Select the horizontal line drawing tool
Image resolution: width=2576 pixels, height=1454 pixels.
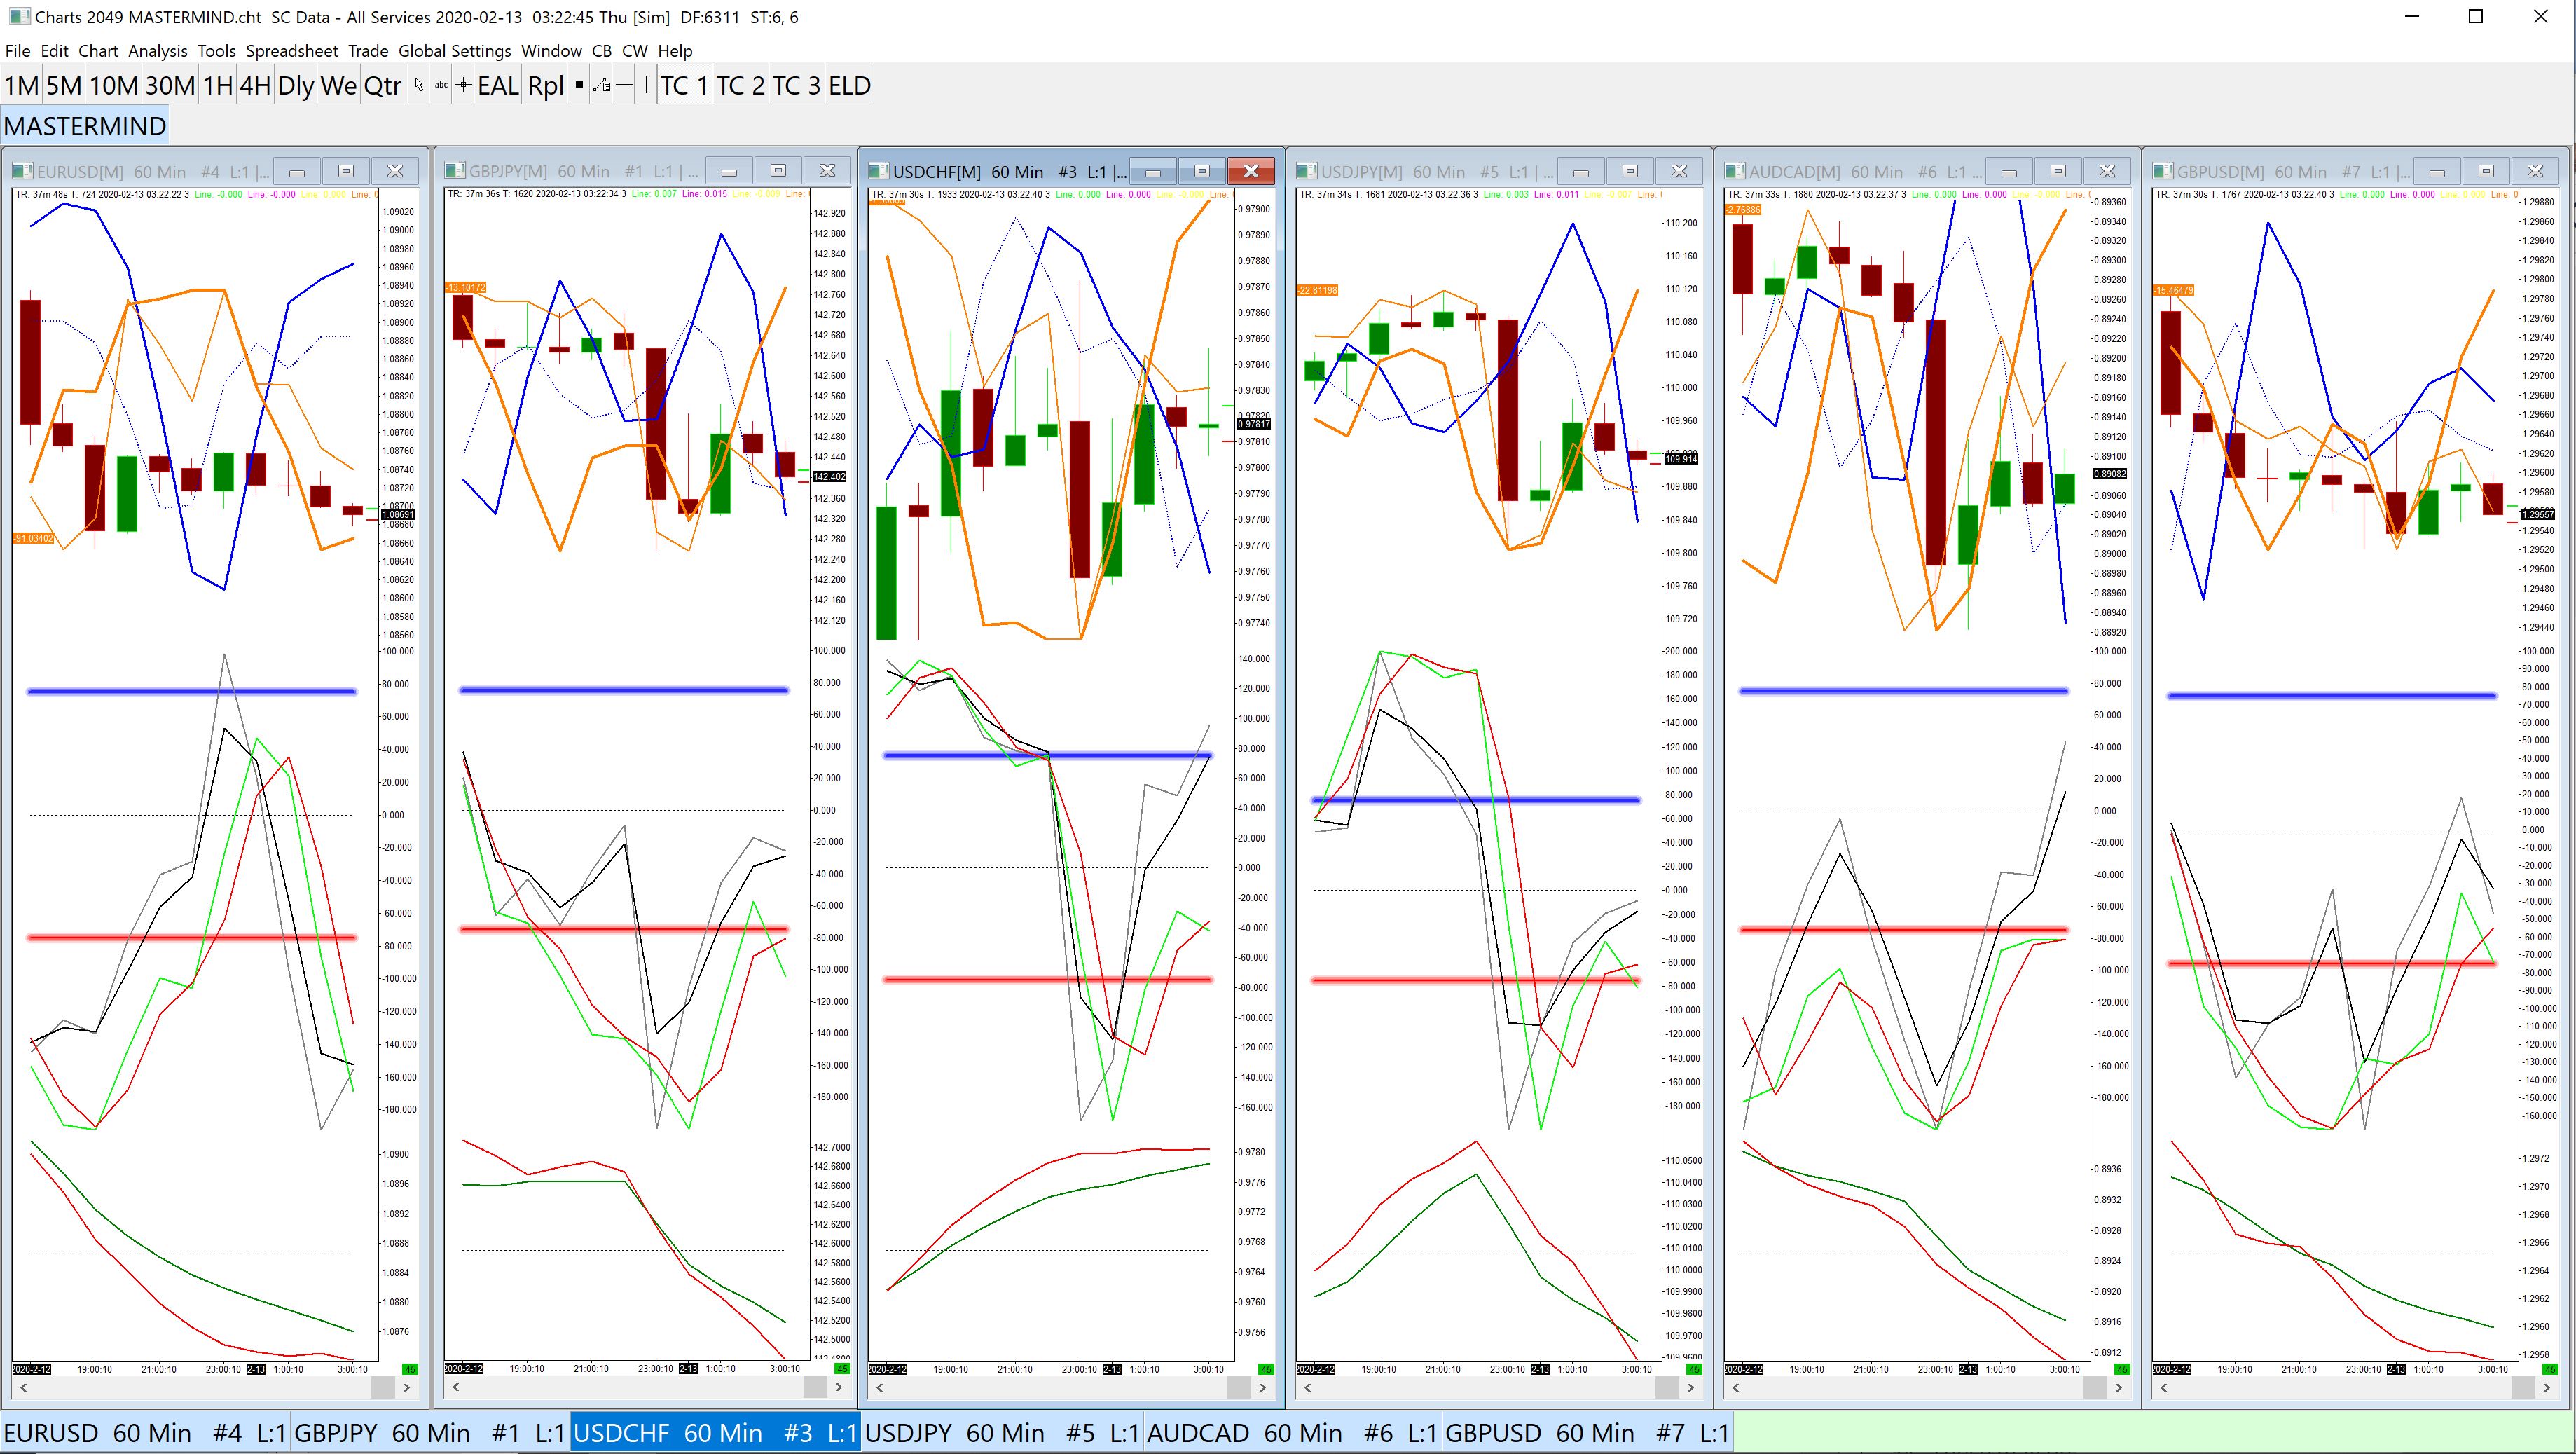pyautogui.click(x=624, y=86)
